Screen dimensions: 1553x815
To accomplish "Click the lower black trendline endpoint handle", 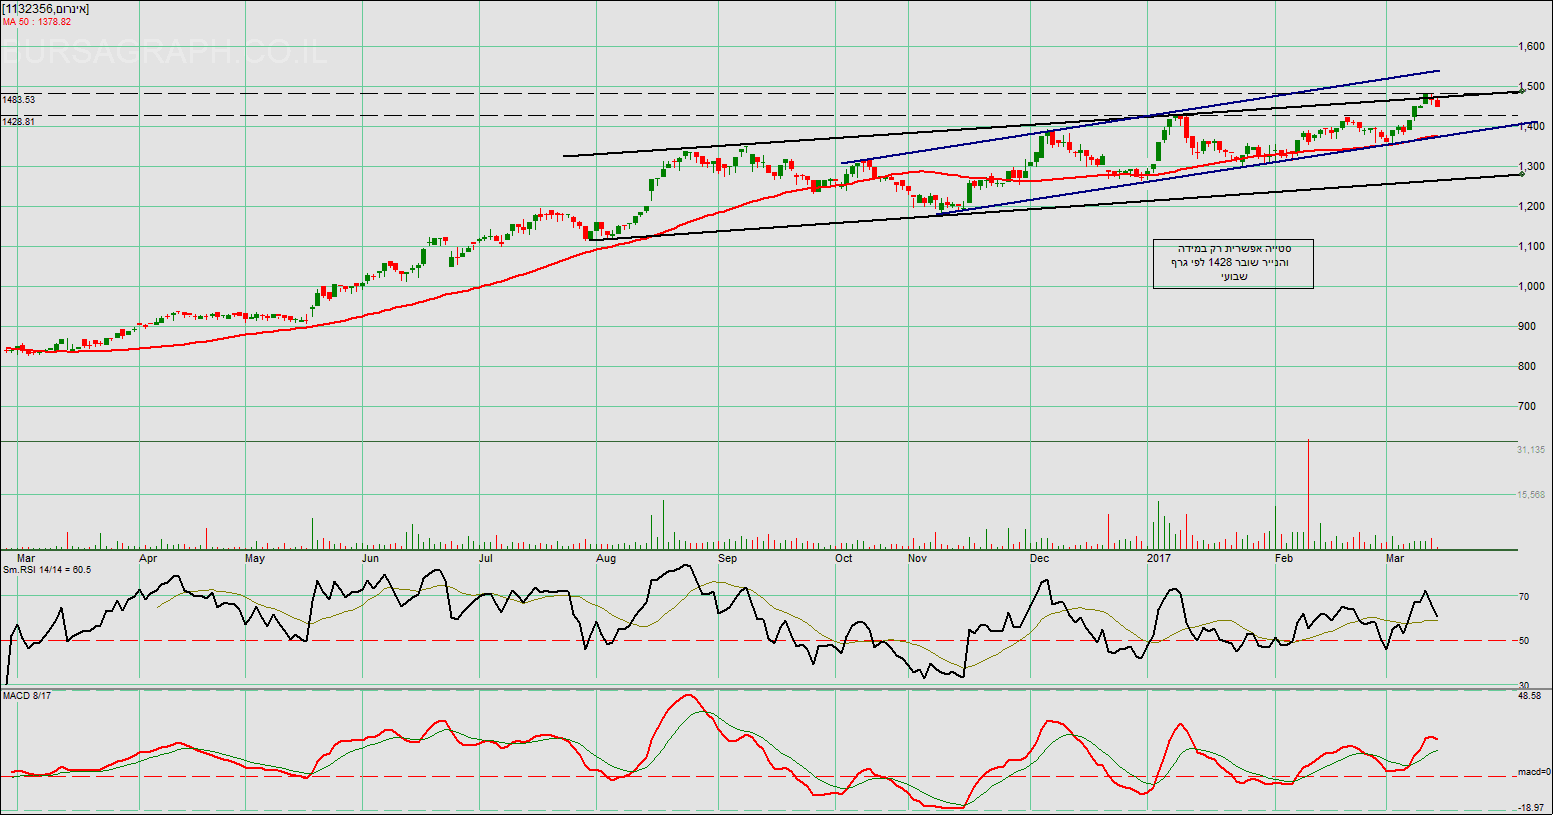I will click(1521, 174).
